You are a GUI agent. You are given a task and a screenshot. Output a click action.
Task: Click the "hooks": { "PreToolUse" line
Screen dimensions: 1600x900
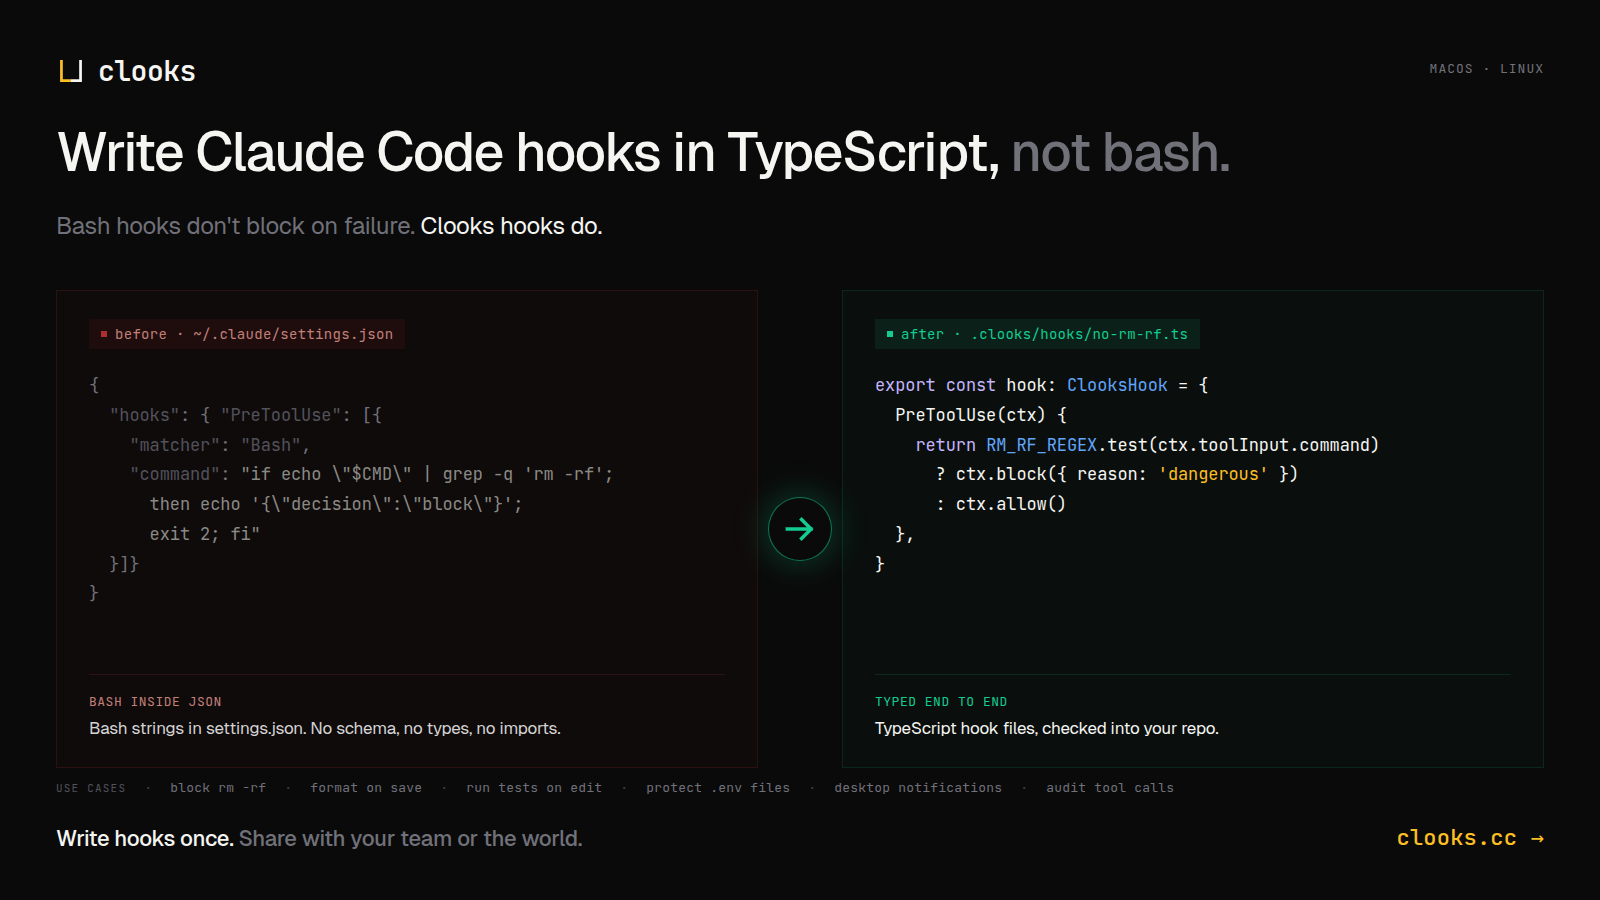coord(246,415)
